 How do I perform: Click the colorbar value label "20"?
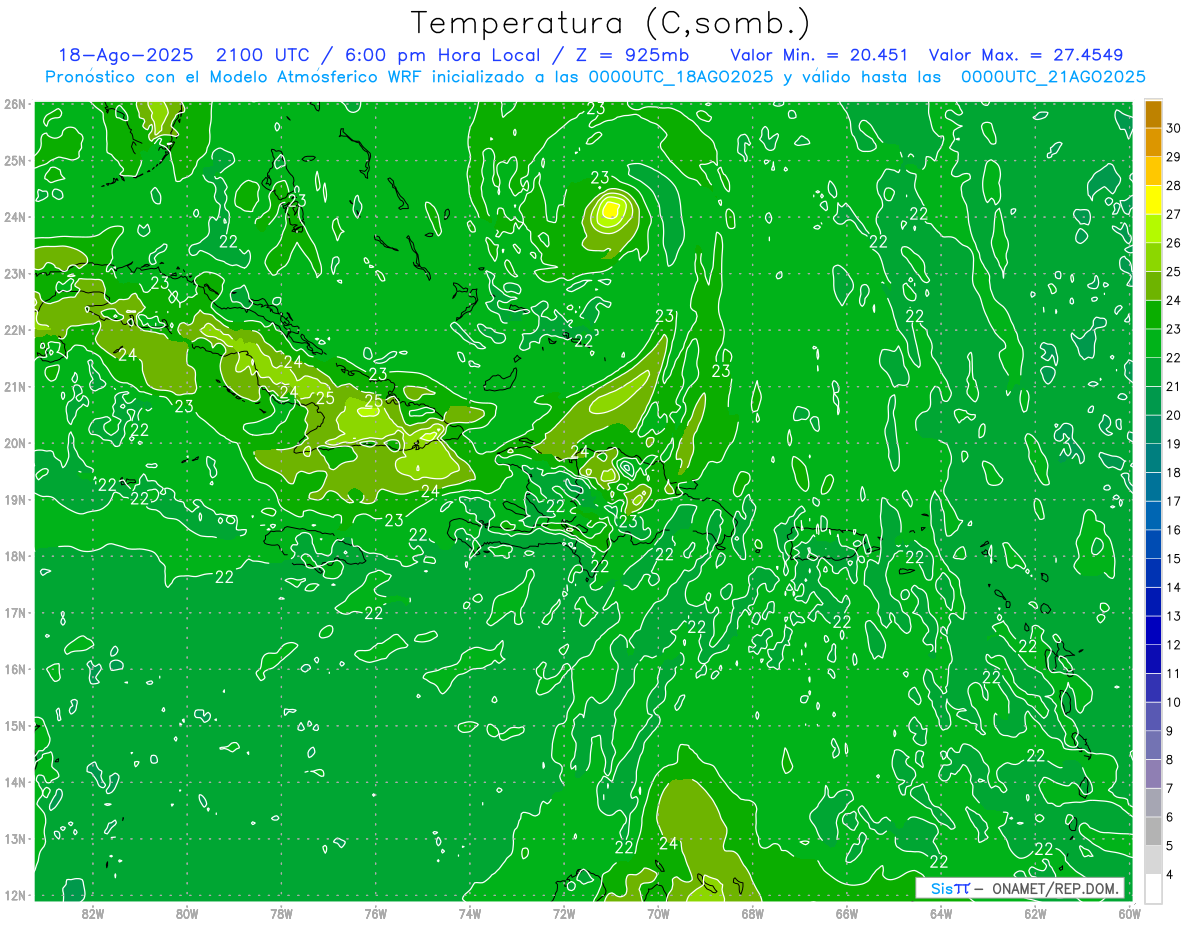click(x=1174, y=415)
